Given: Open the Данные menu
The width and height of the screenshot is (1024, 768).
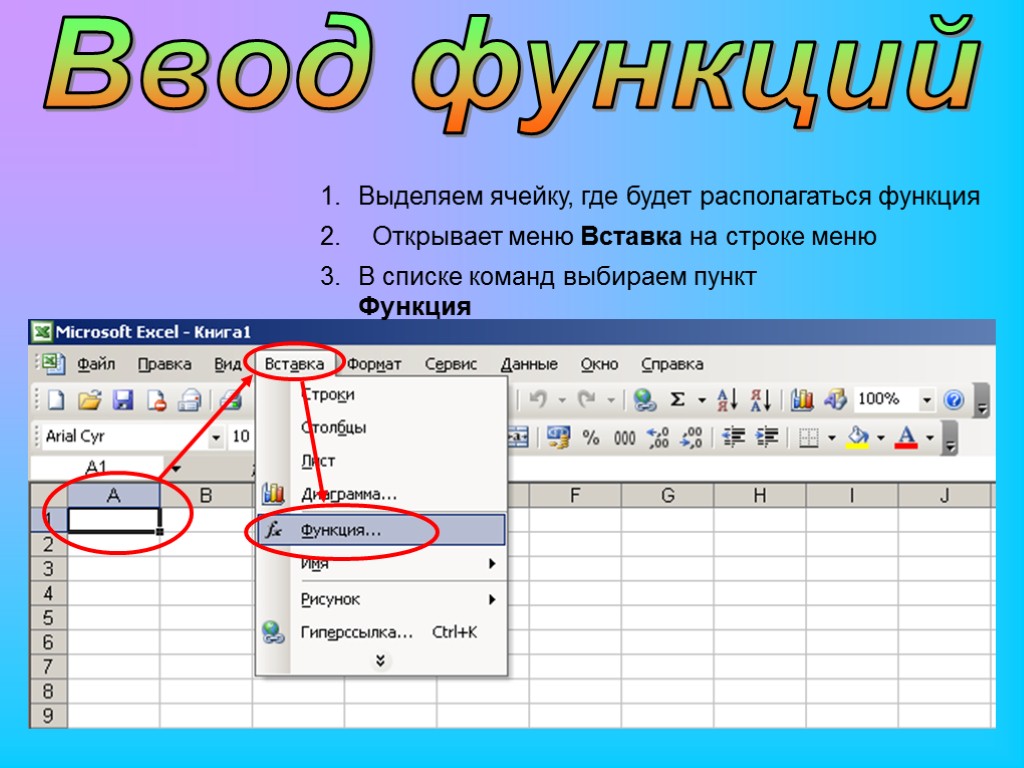Looking at the screenshot, I should (529, 364).
